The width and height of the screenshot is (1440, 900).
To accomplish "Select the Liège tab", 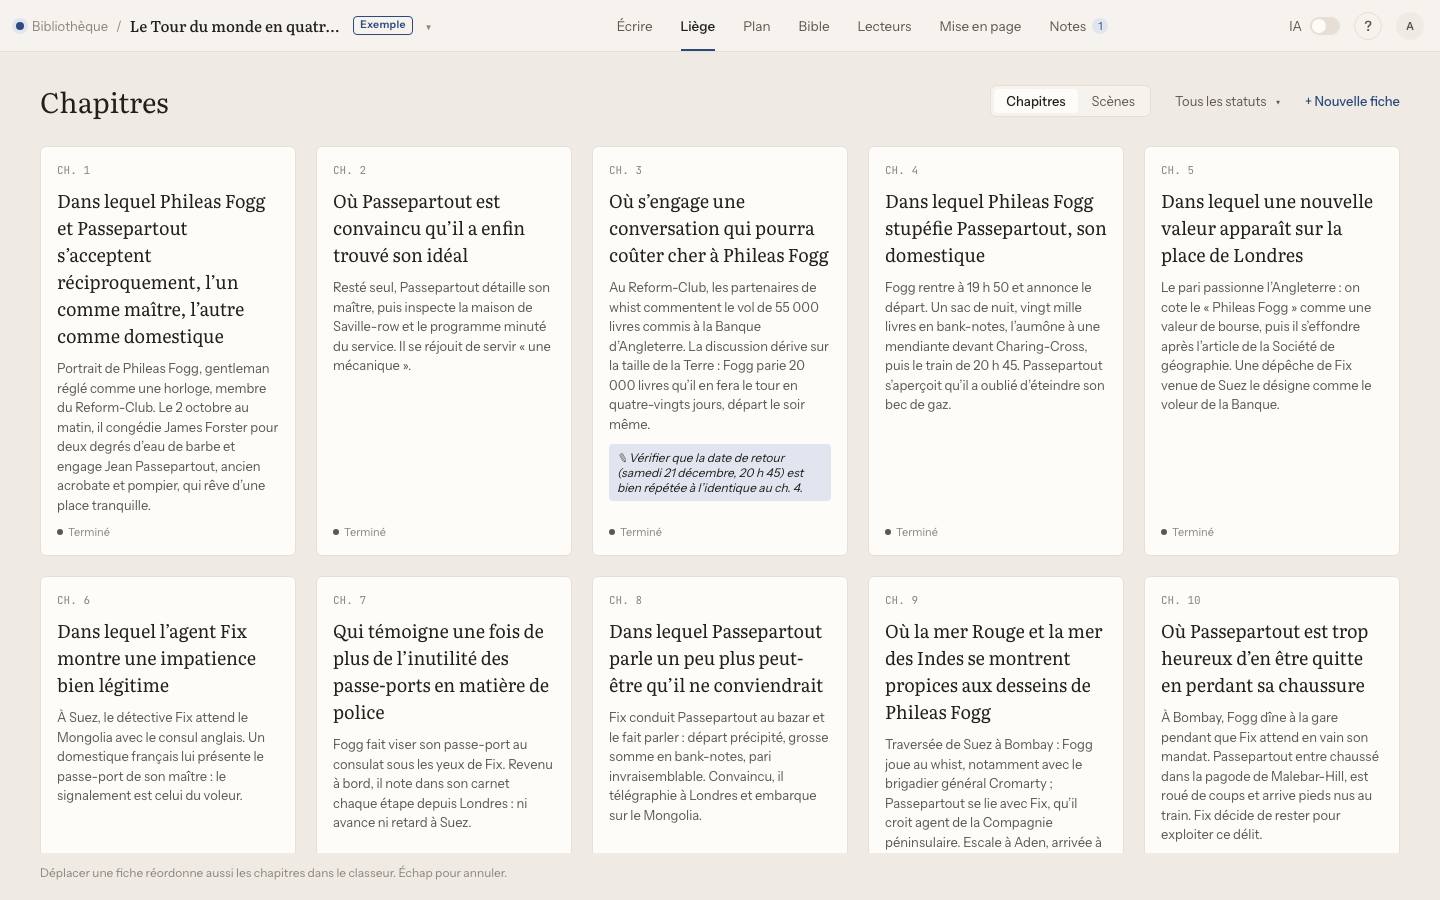I will tap(697, 26).
